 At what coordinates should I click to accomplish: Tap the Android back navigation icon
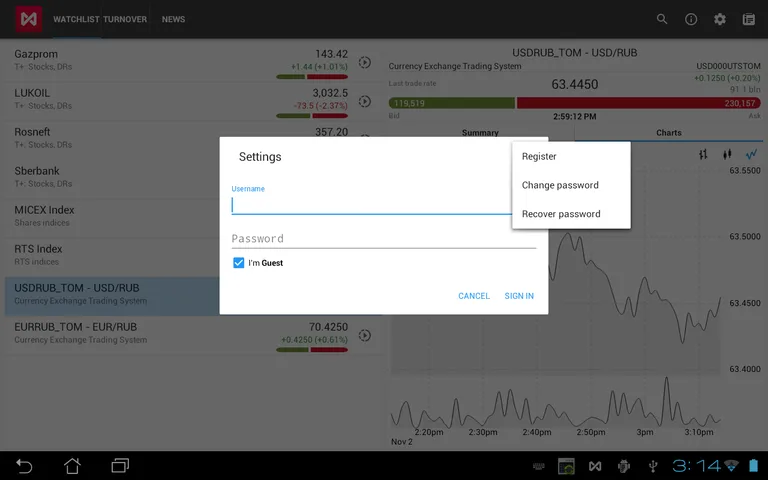(x=24, y=466)
